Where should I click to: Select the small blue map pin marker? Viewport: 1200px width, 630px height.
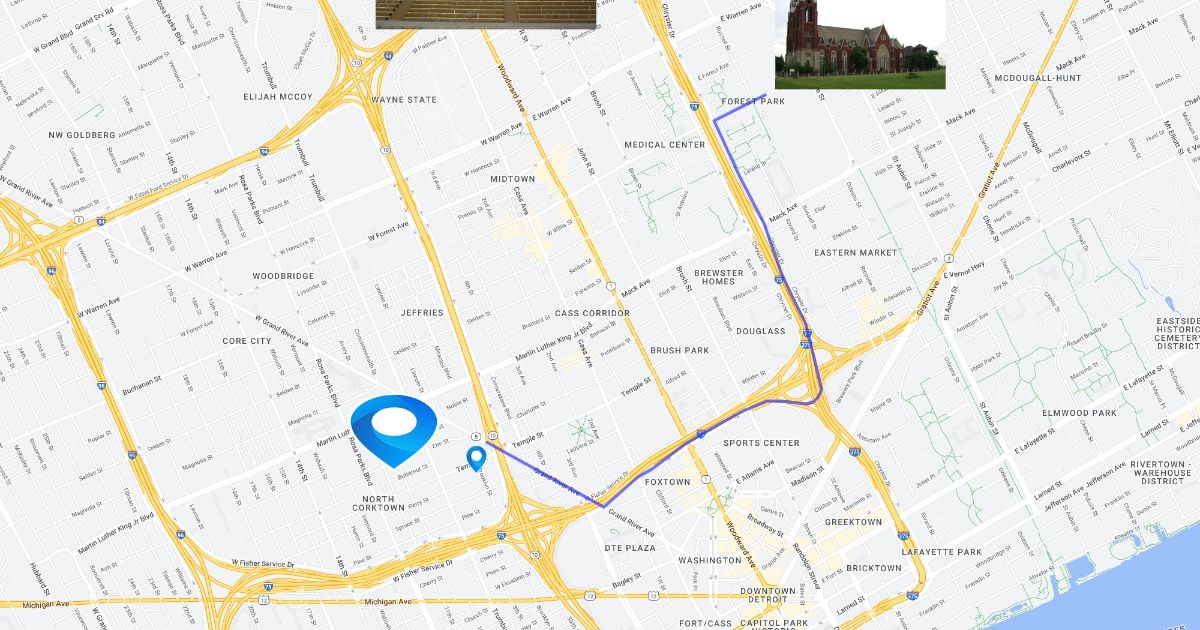click(478, 458)
